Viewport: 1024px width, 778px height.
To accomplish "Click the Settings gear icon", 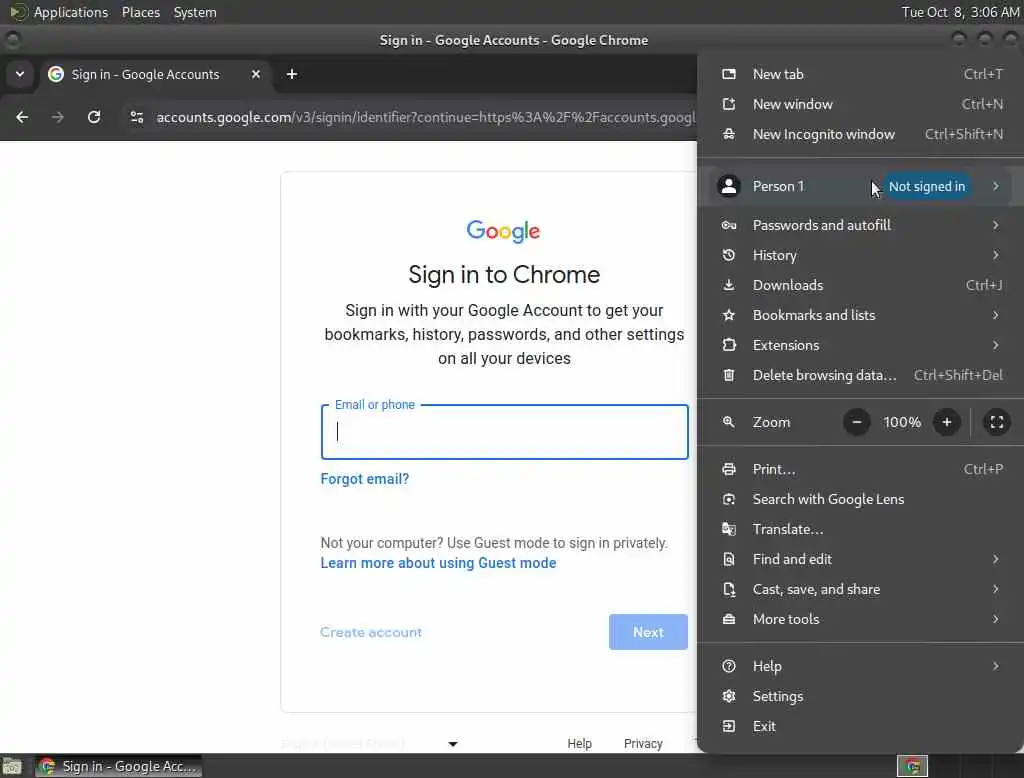I will [x=729, y=696].
